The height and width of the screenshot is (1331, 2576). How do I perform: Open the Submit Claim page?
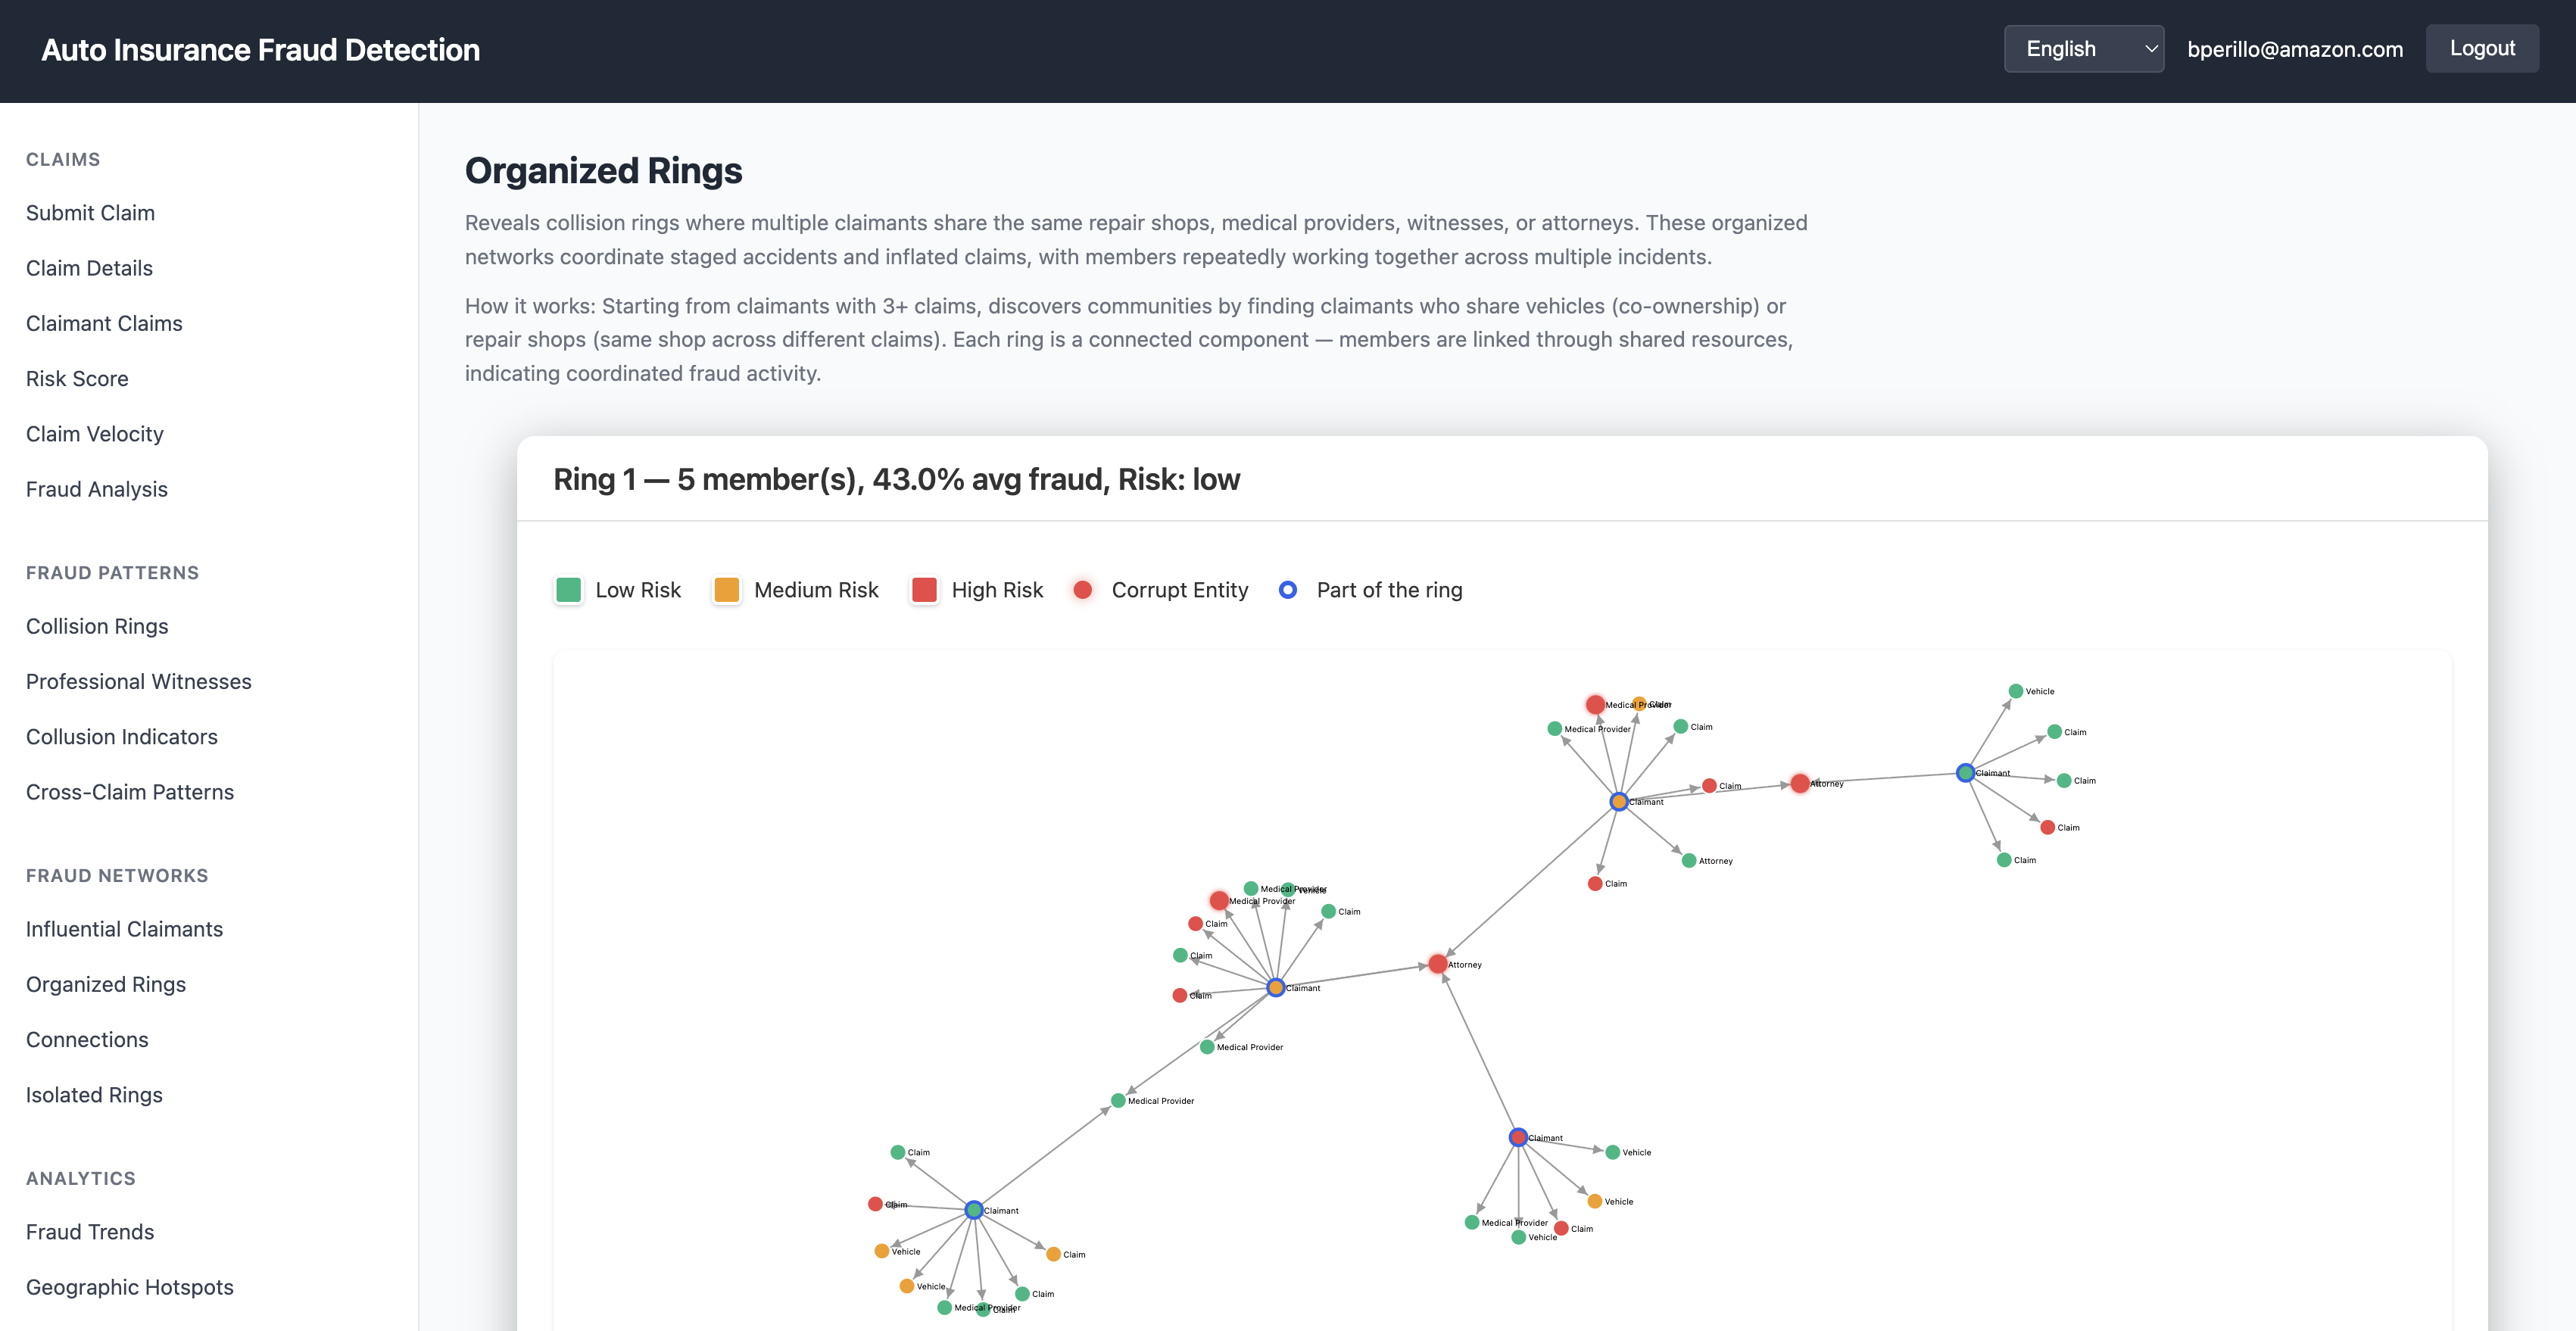click(90, 213)
